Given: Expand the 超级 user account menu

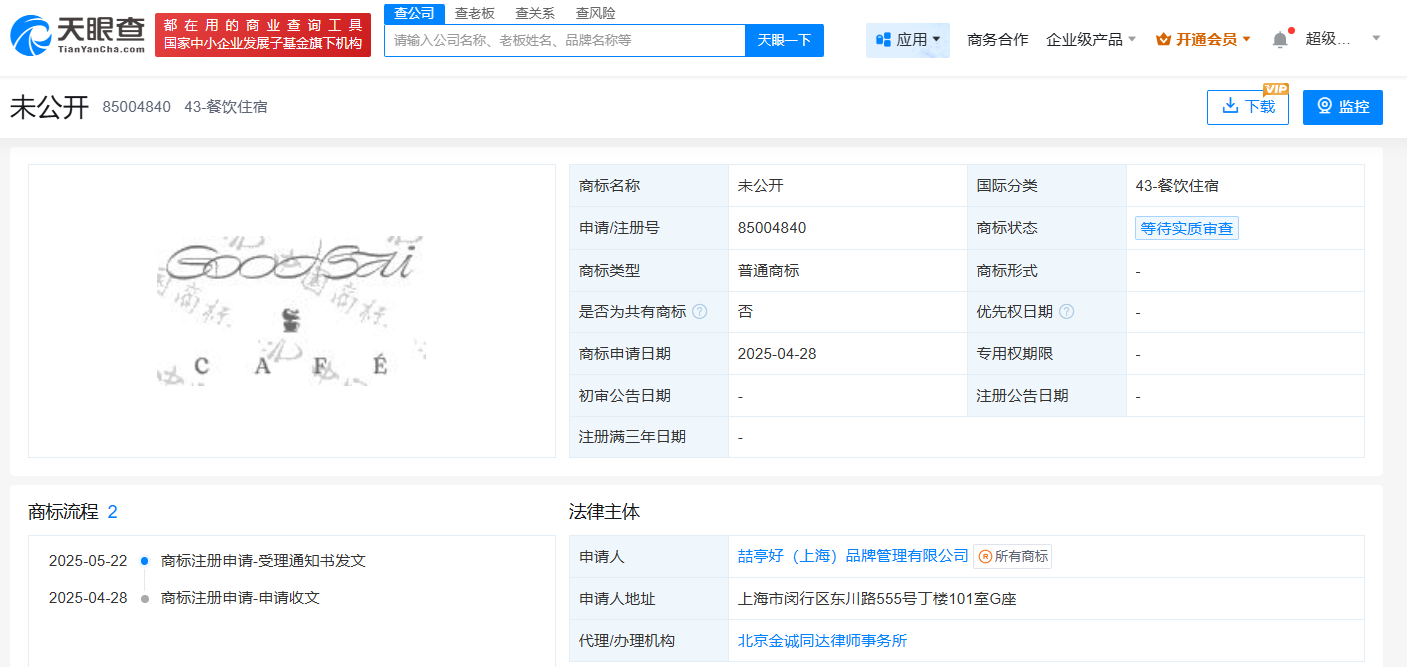Looking at the screenshot, I should pos(1343,39).
